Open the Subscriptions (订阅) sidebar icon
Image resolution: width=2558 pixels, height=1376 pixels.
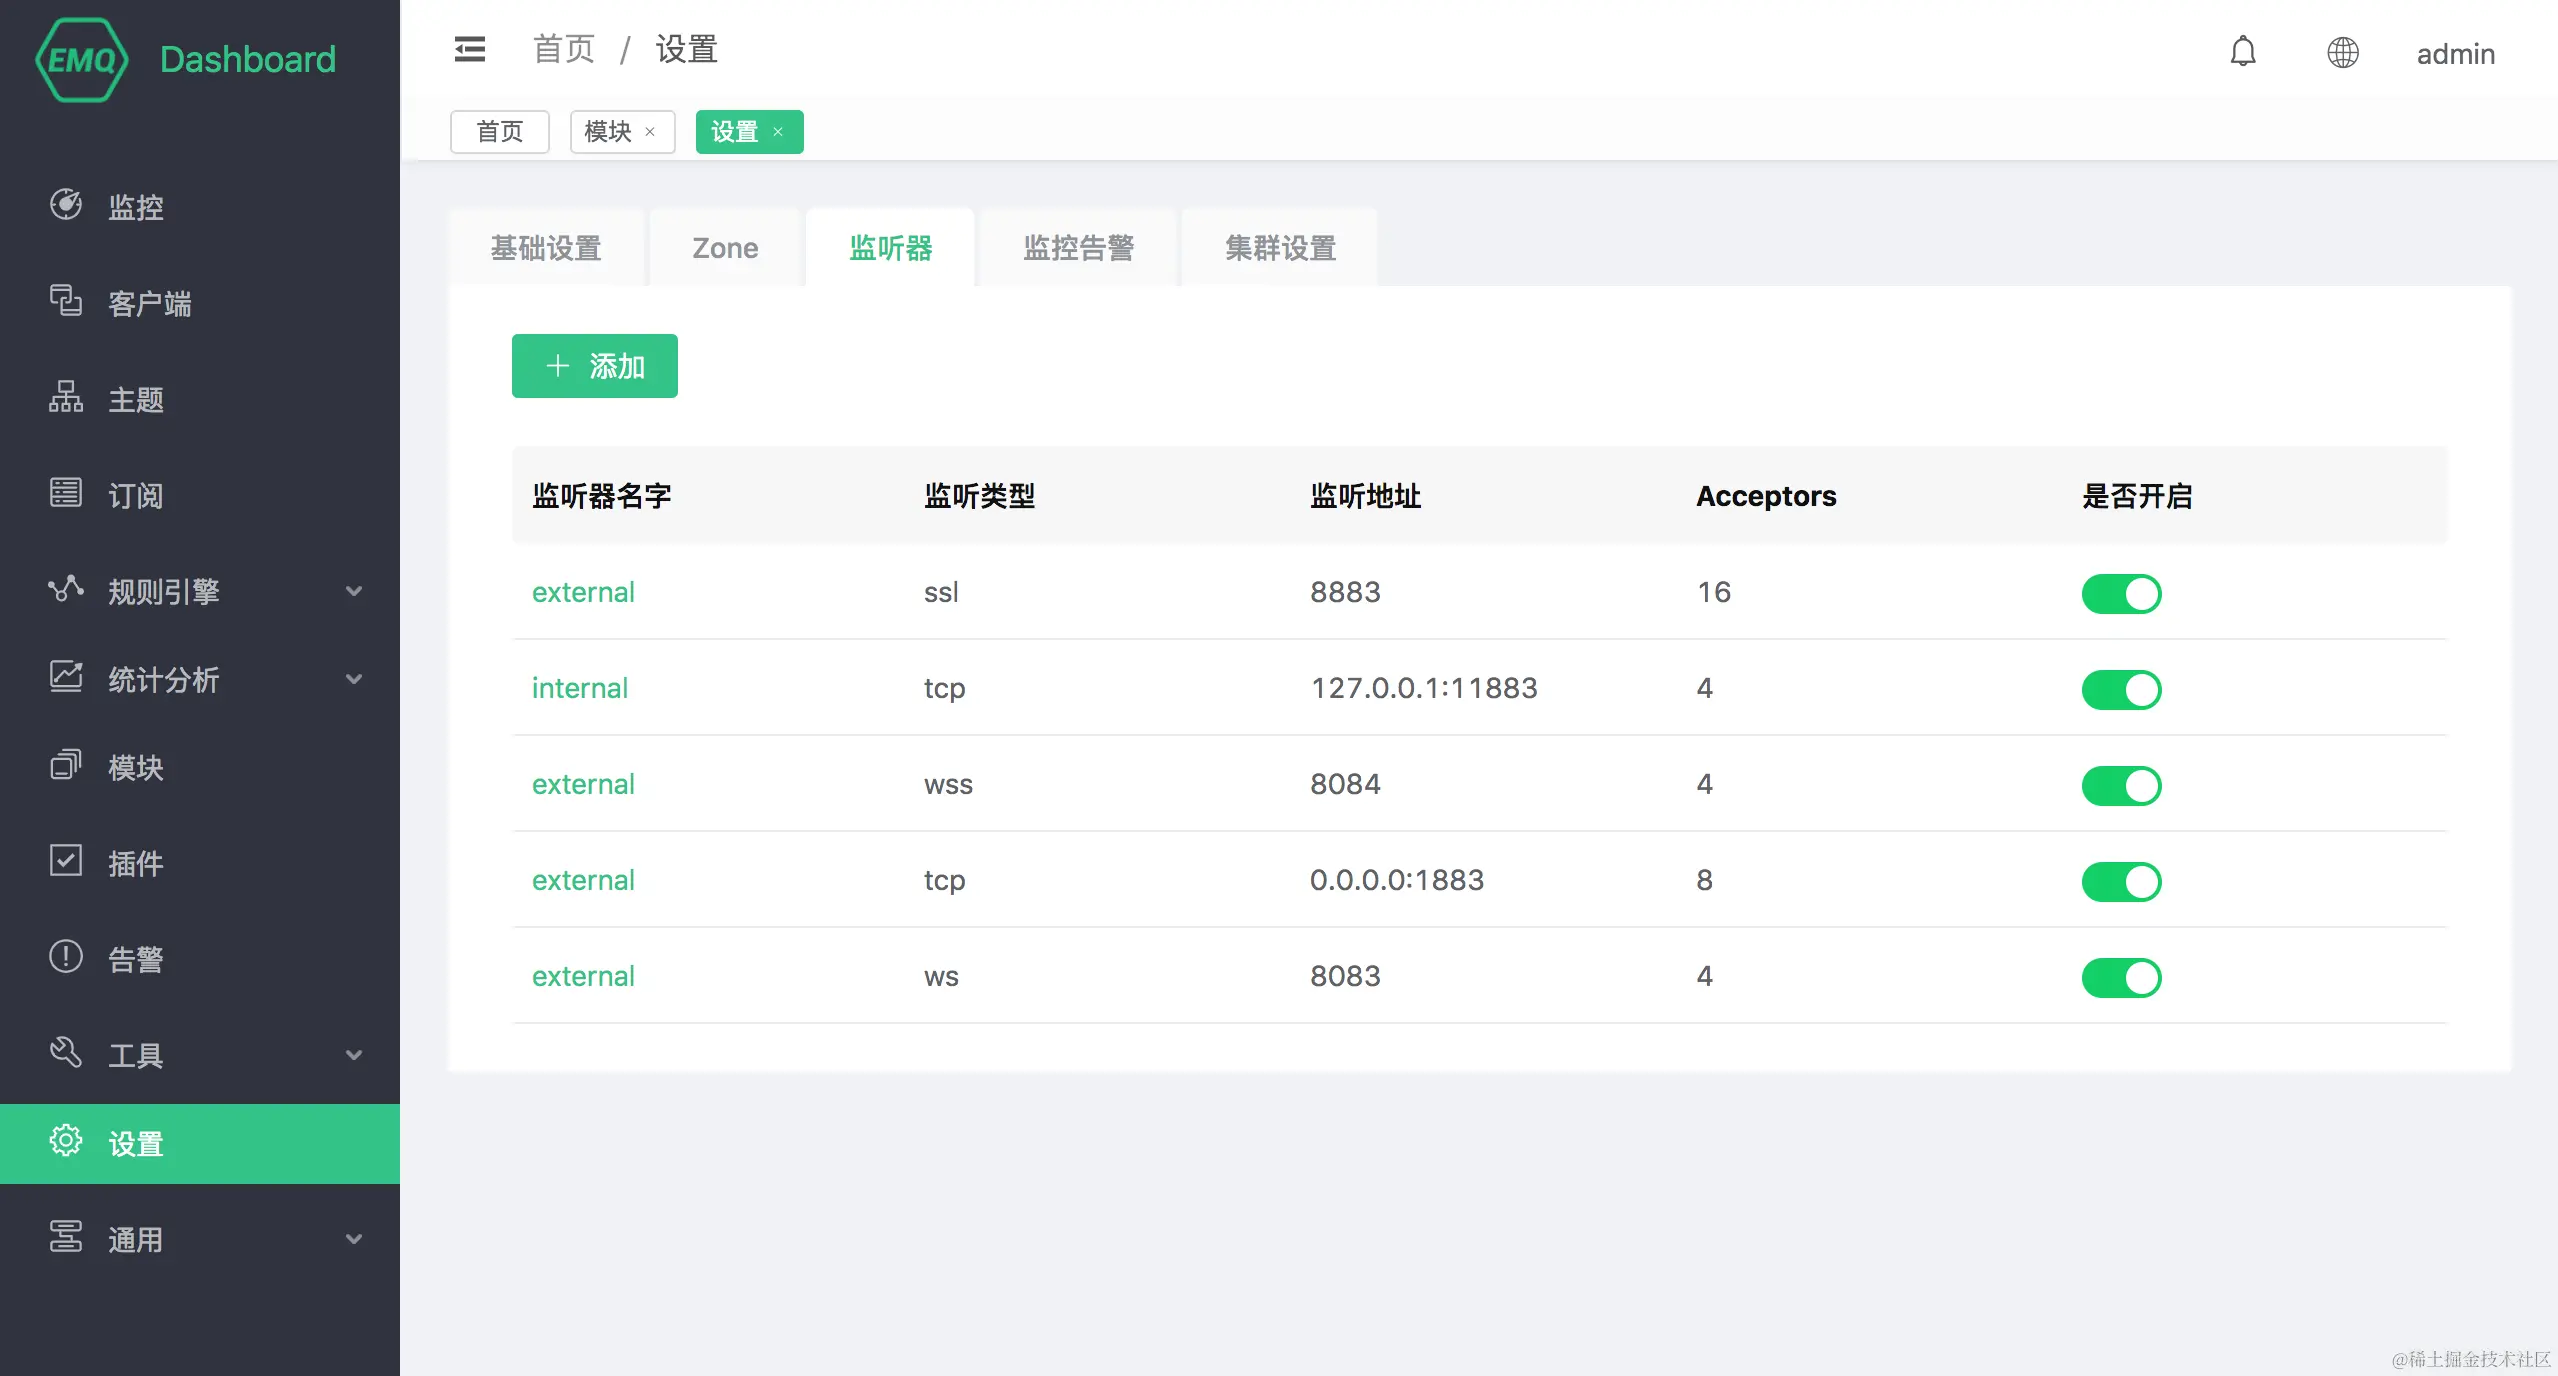point(66,493)
